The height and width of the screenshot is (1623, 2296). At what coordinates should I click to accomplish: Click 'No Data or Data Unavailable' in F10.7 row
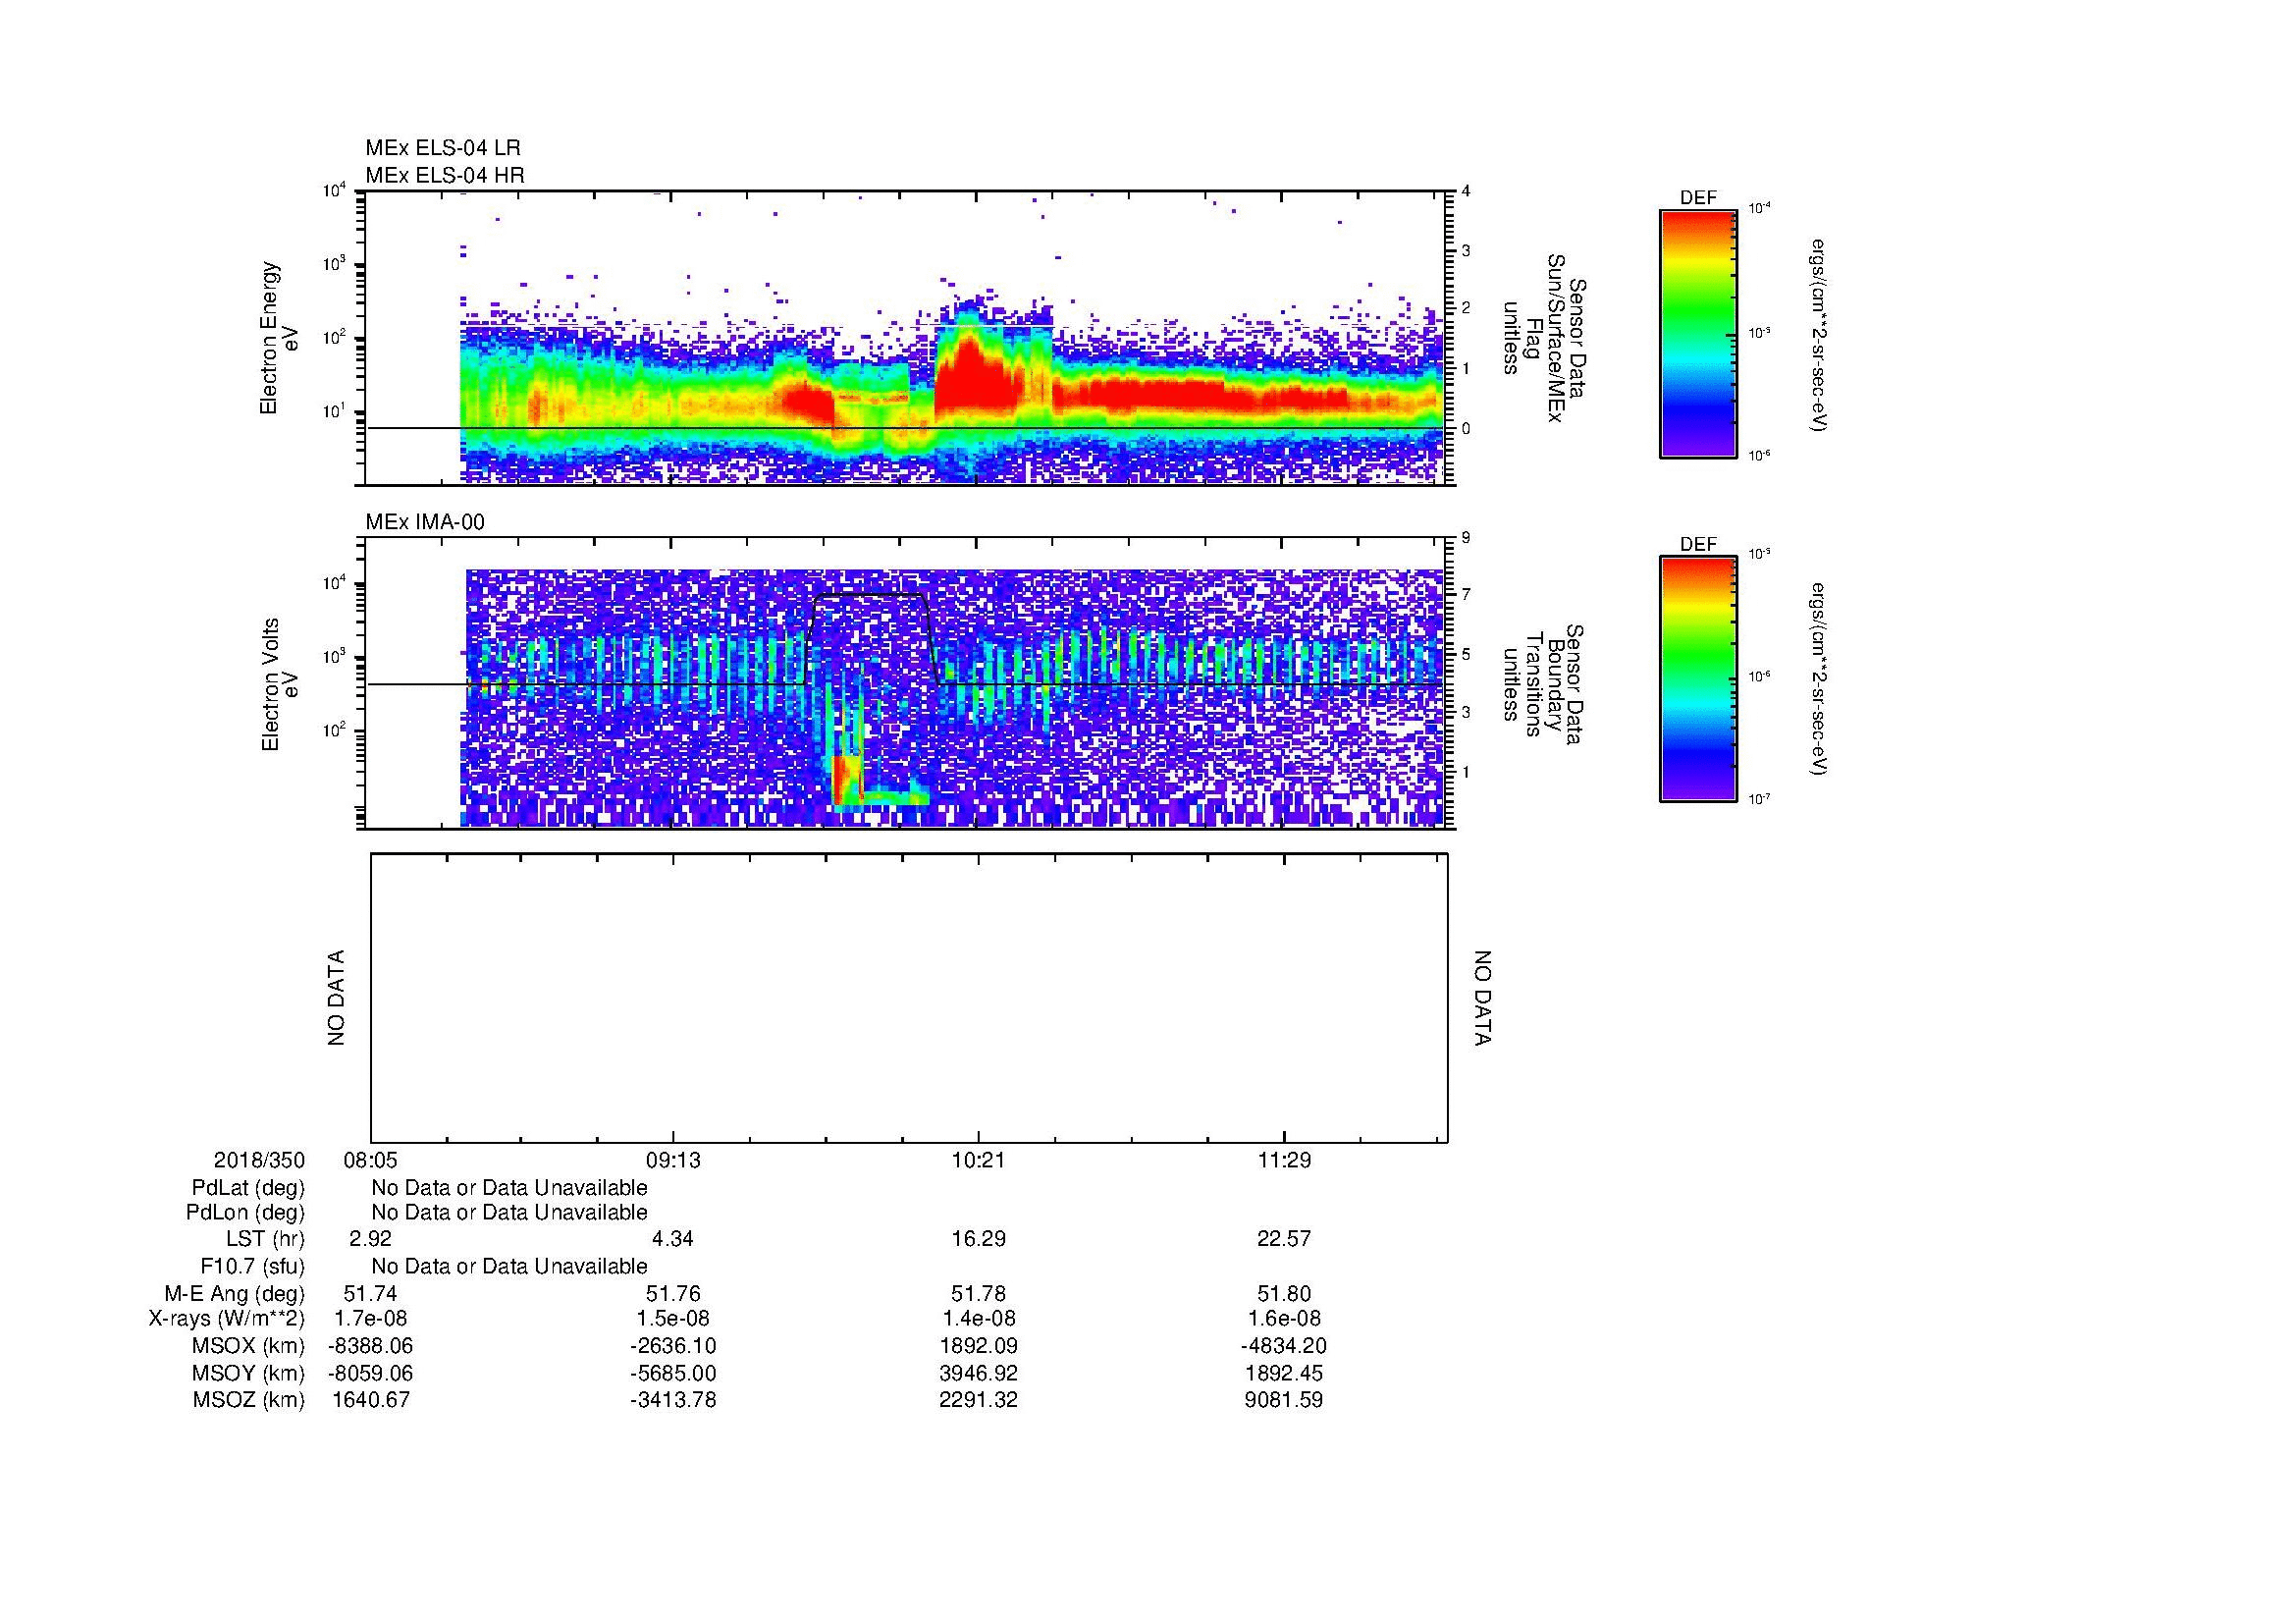coord(509,1267)
